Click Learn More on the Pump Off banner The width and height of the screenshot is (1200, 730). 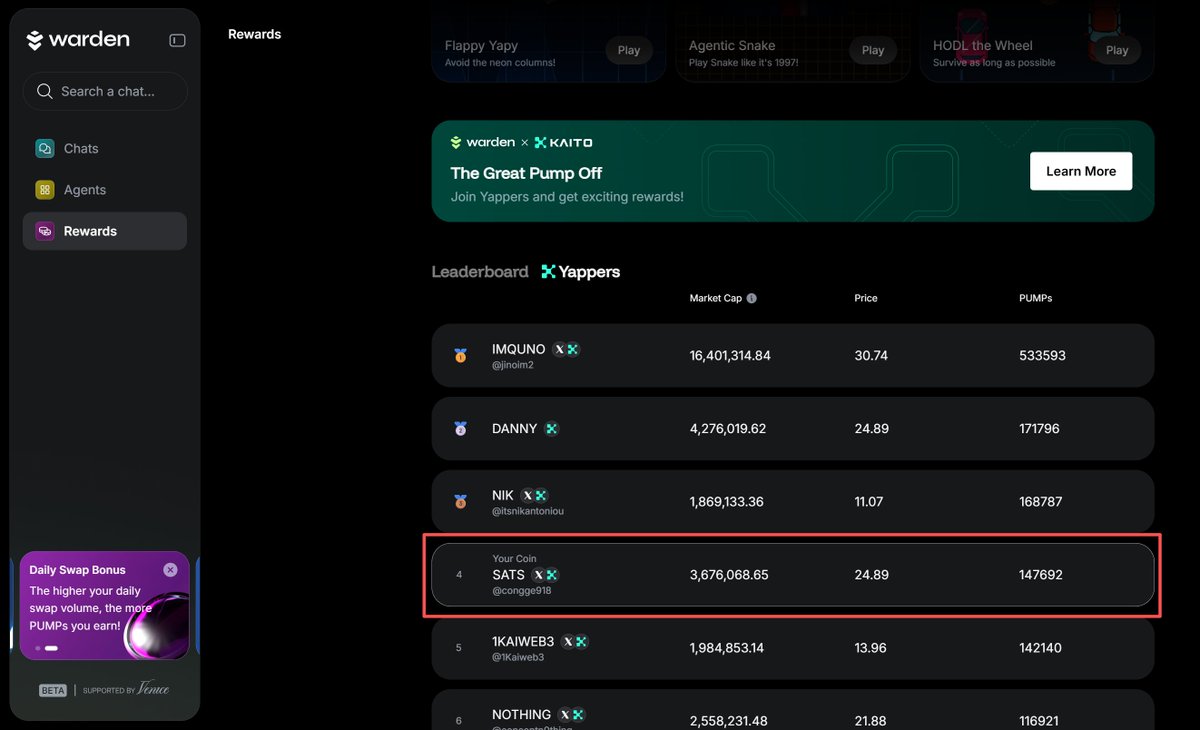1081,171
